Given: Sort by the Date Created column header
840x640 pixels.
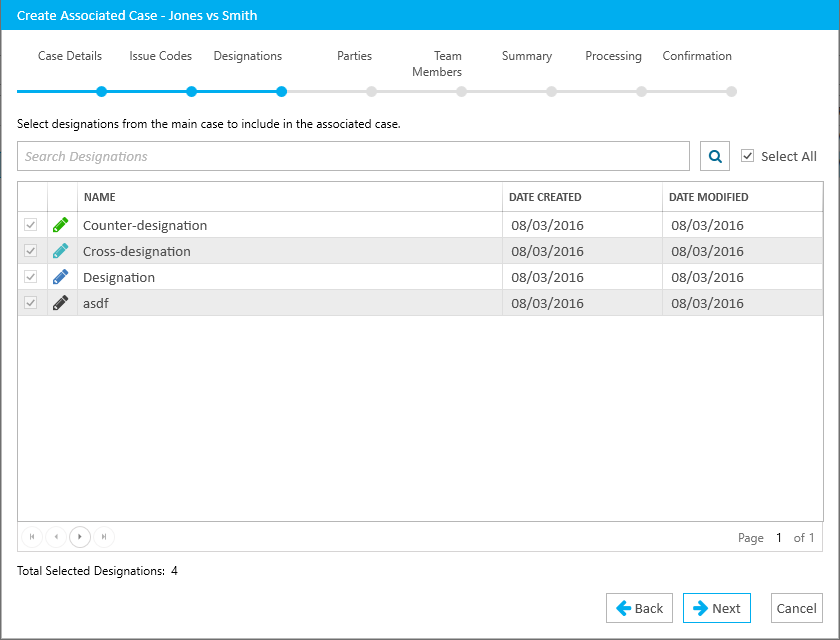Looking at the screenshot, I should (x=545, y=197).
